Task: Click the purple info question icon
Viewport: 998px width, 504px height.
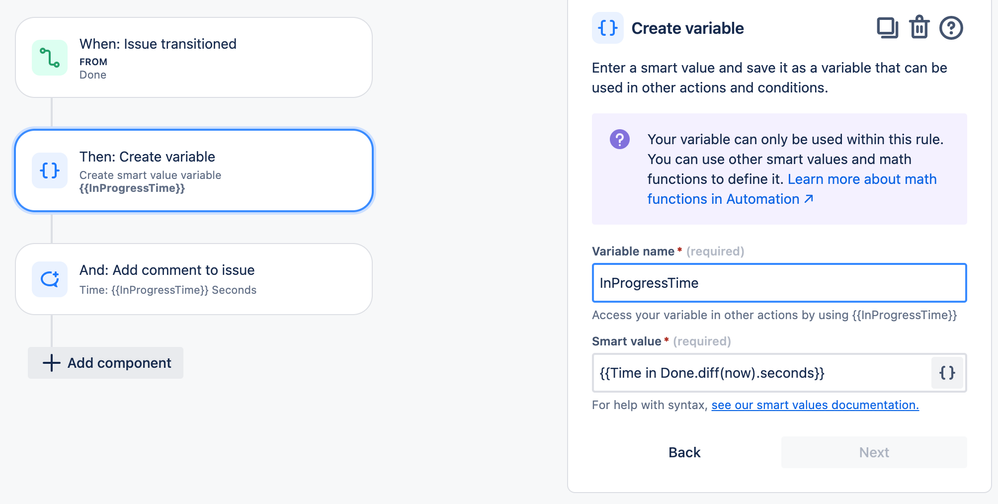Action: point(620,139)
